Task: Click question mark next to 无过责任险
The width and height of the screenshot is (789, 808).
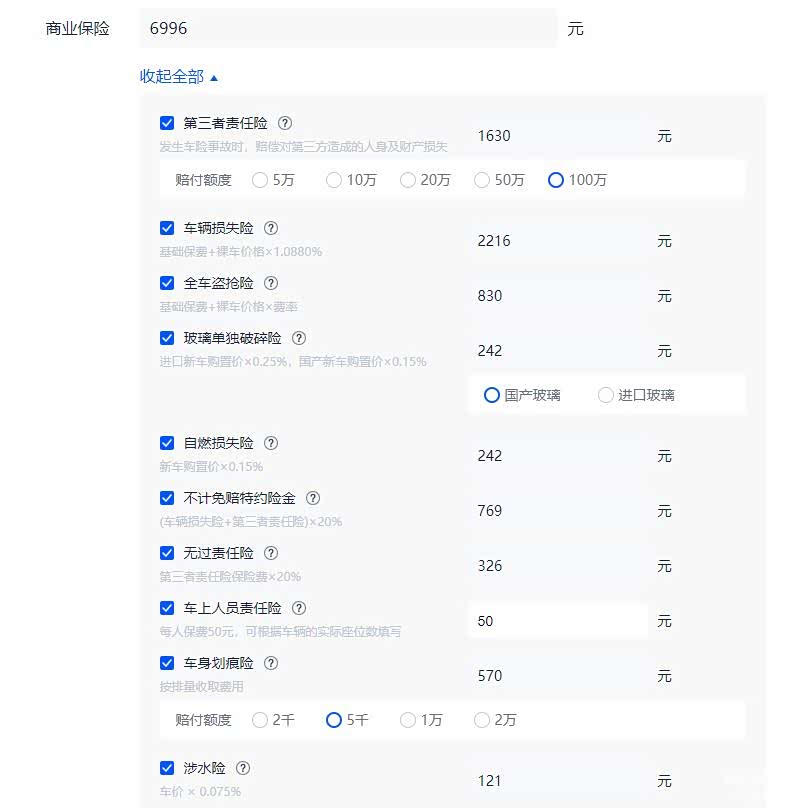Action: point(271,553)
